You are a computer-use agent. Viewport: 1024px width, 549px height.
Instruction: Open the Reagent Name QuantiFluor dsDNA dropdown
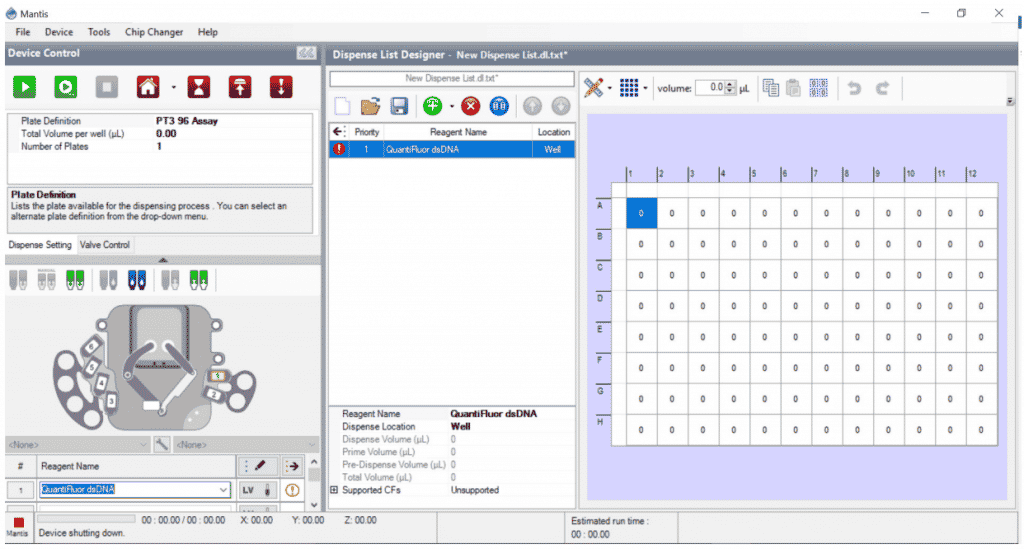click(223, 490)
